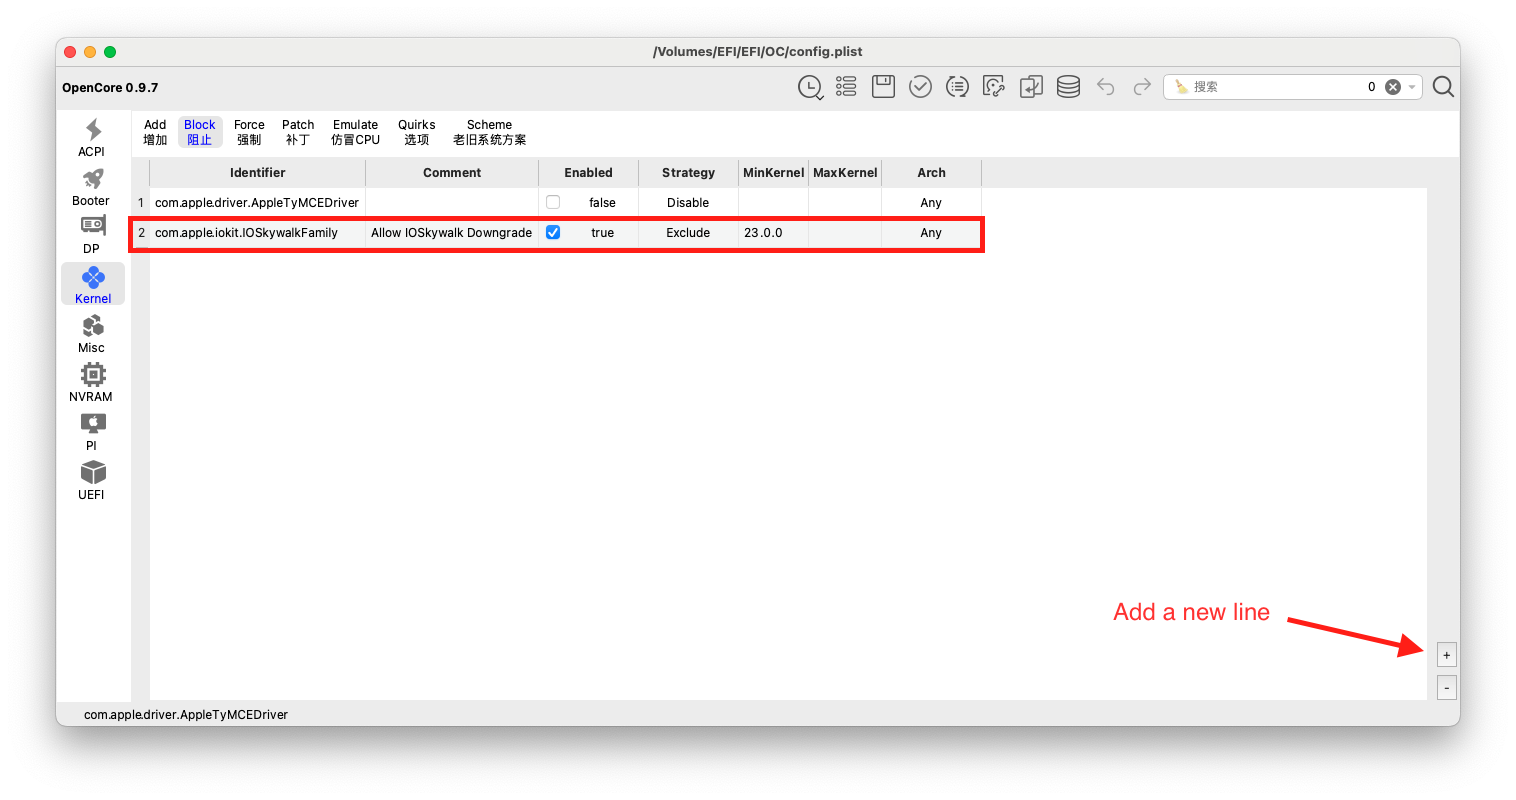Save config.plist with the floppy disk icon

(x=883, y=87)
